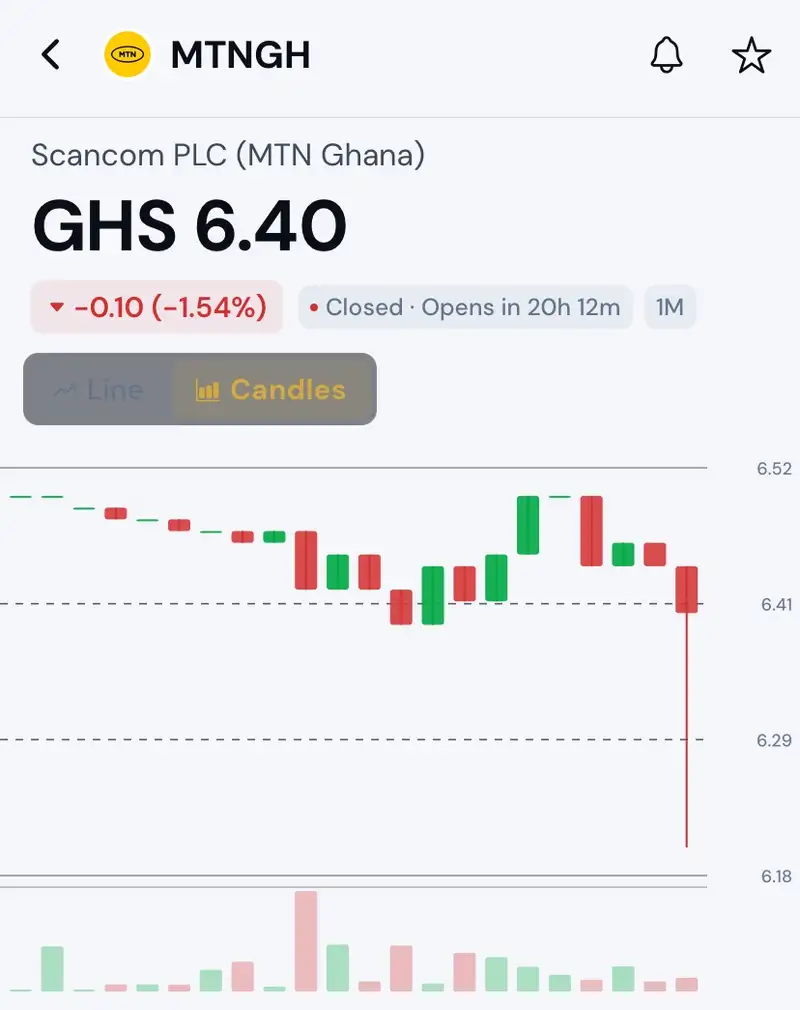Open the 1M timeframe selector

(x=670, y=307)
